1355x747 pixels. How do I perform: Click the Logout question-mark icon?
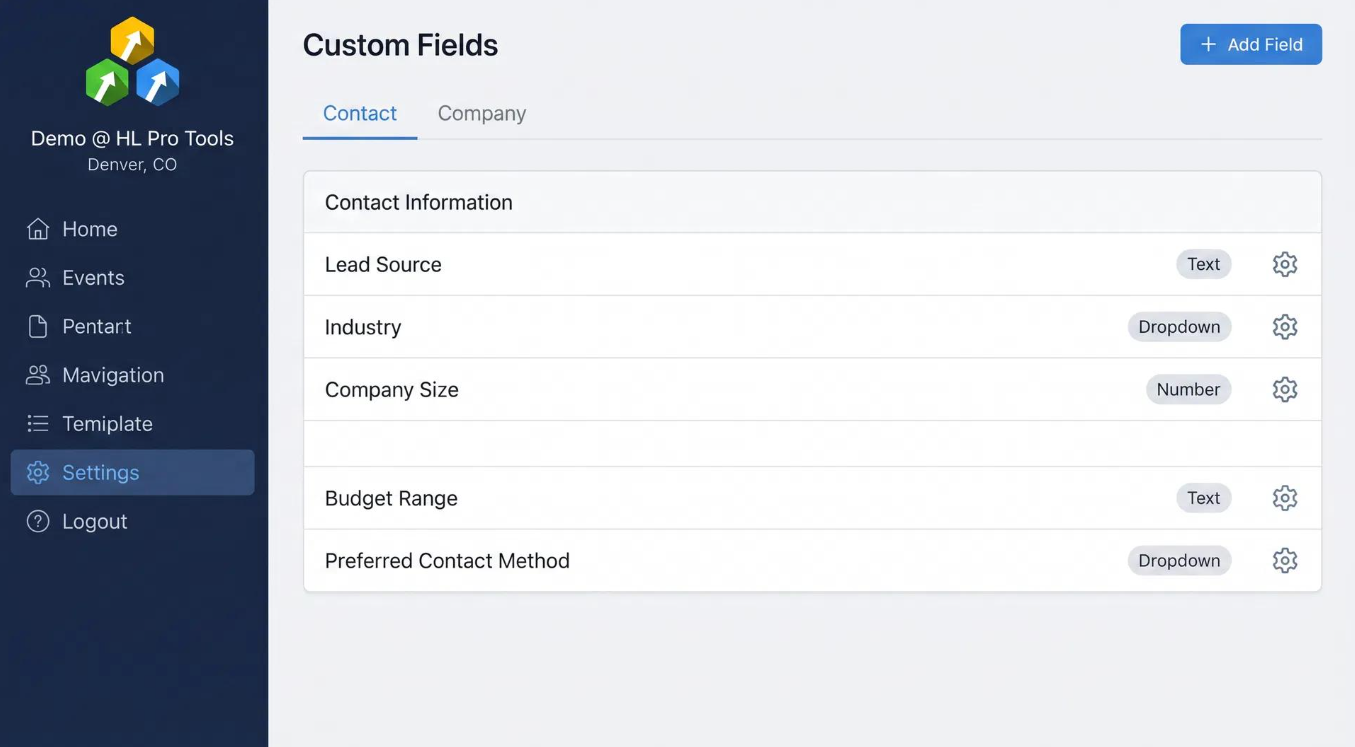click(x=38, y=521)
